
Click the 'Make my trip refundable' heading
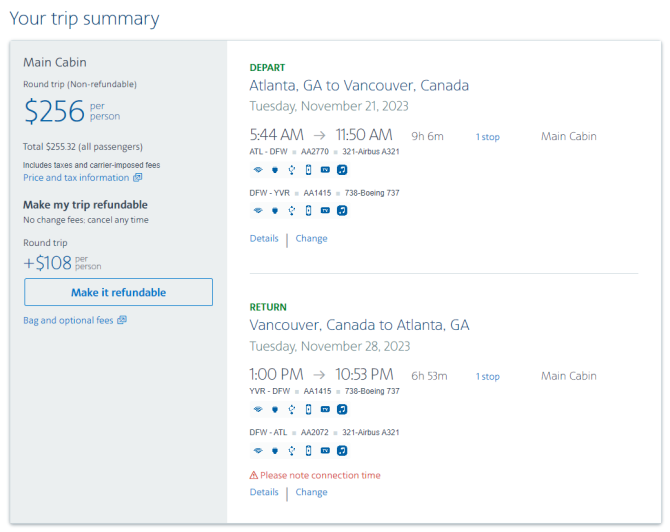(x=85, y=205)
